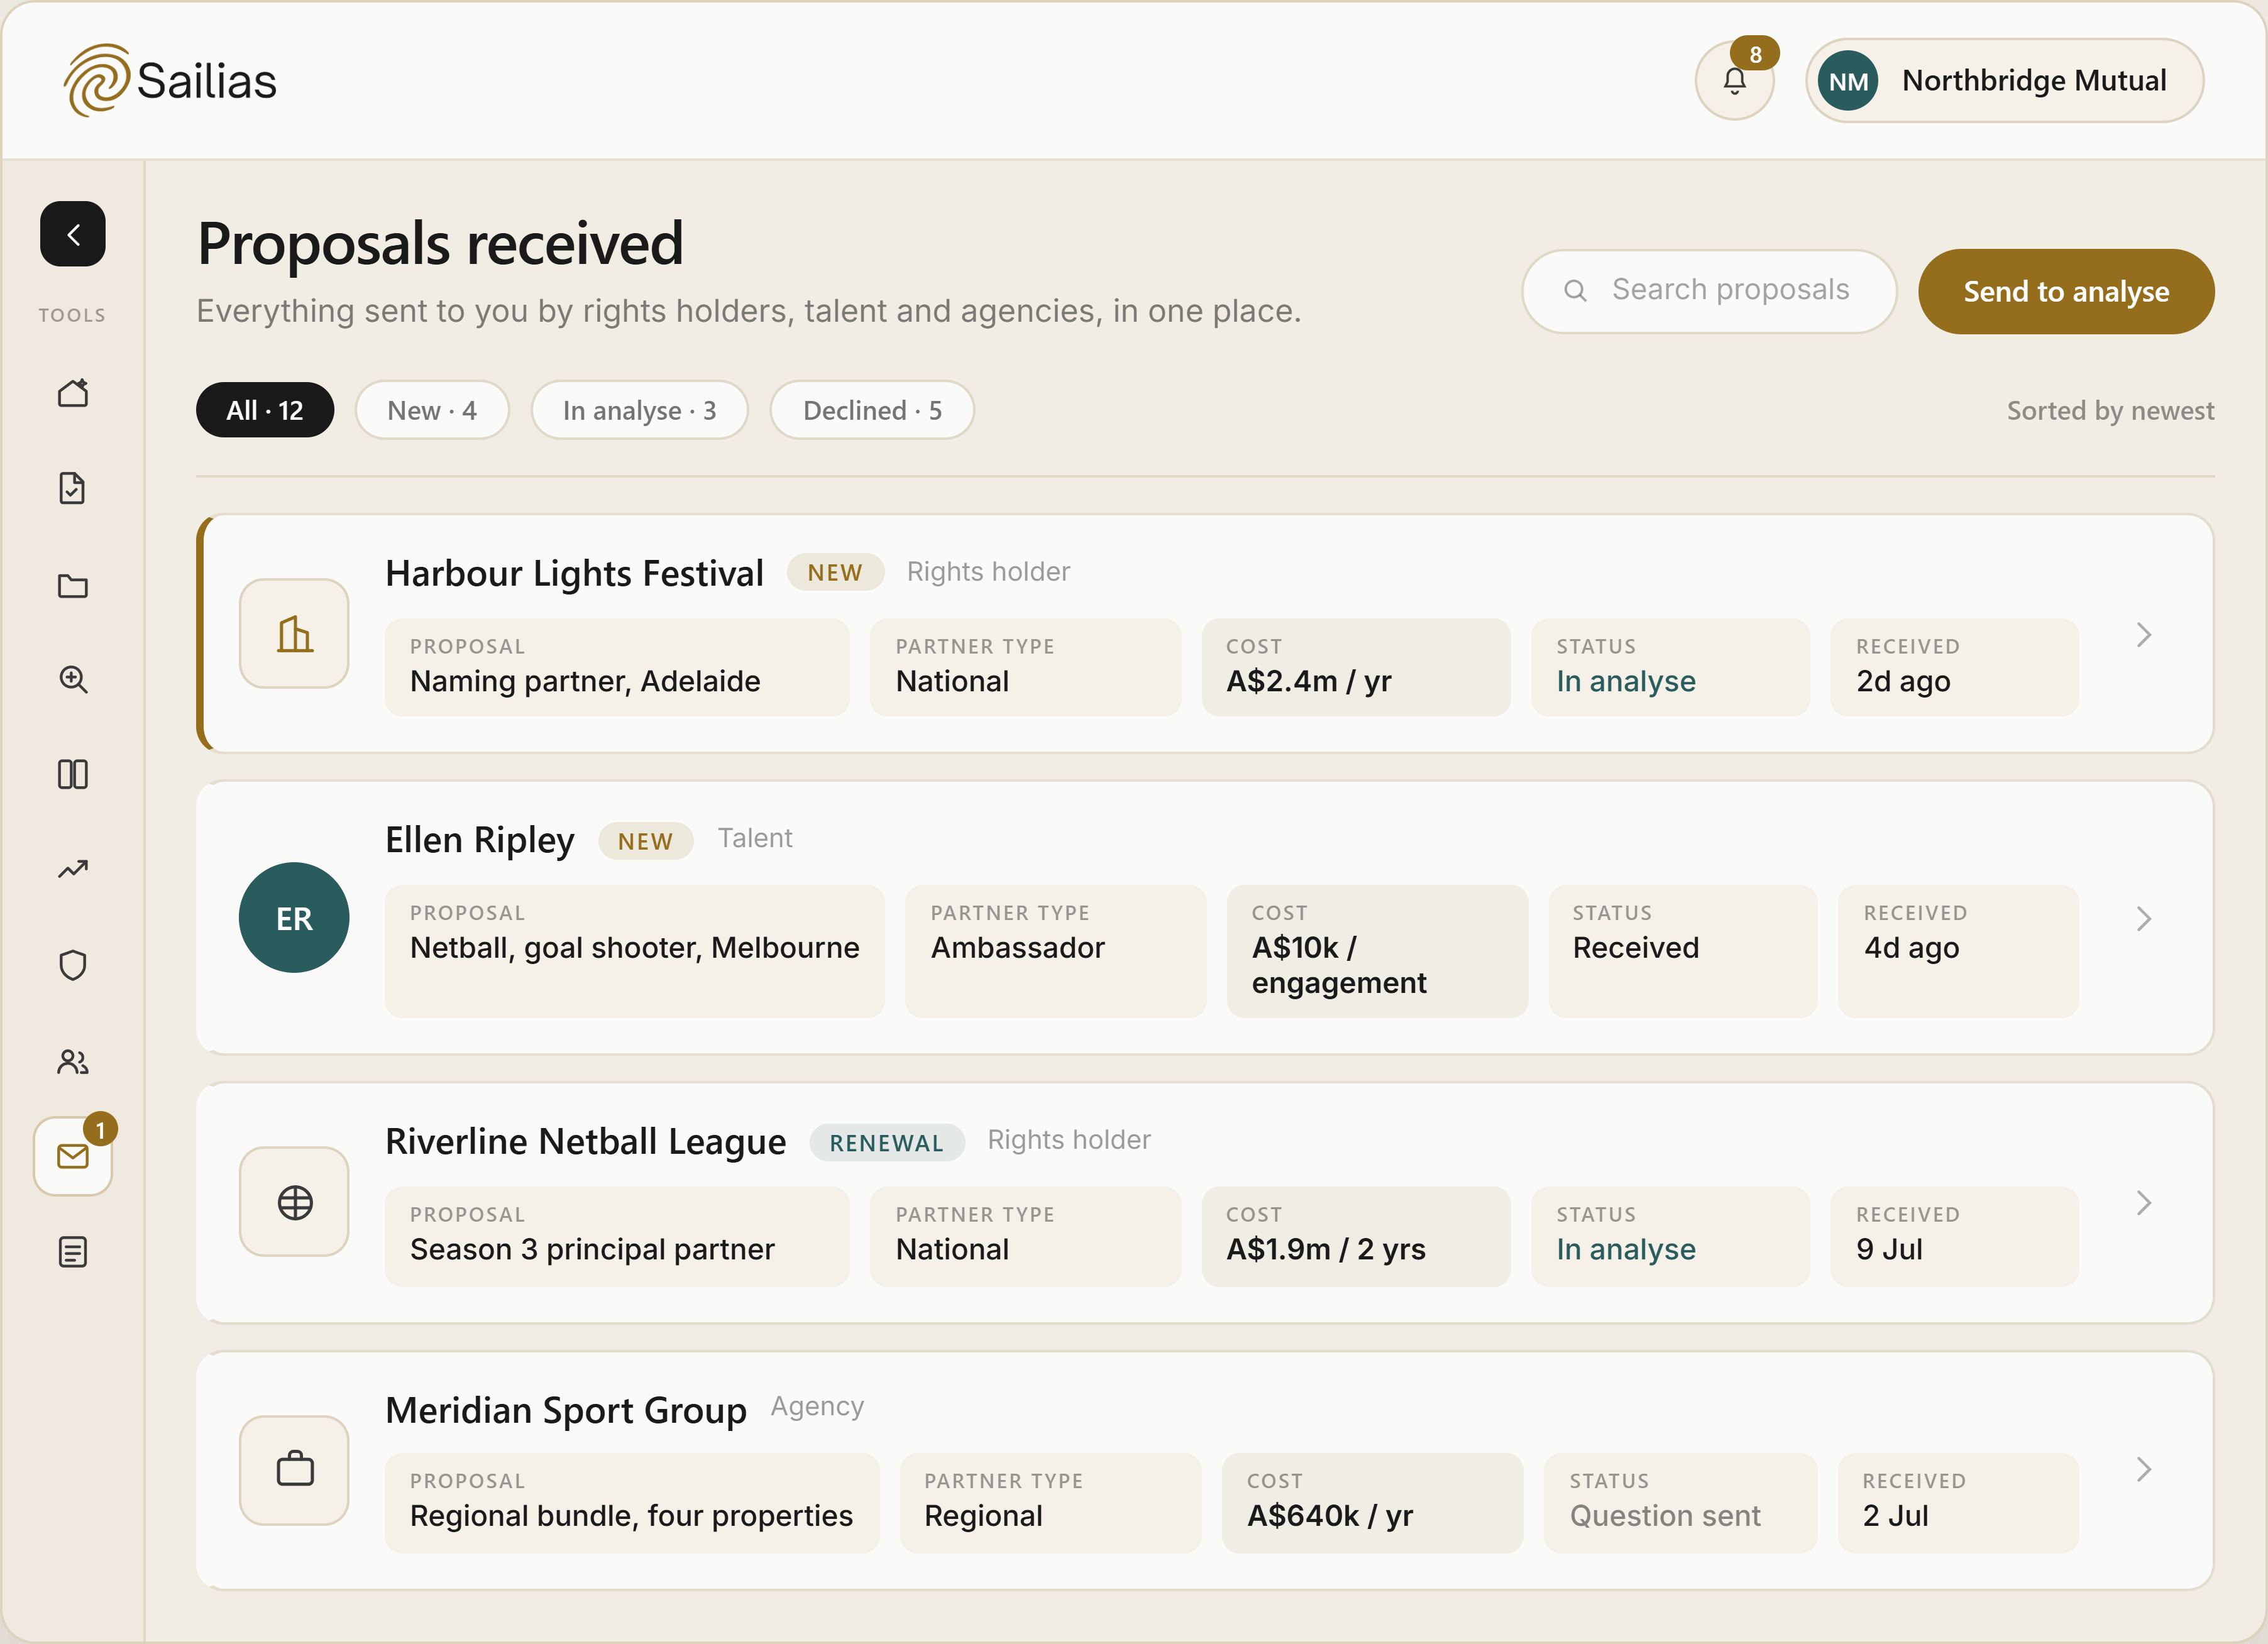Select the New · 4 filter

tap(432, 410)
